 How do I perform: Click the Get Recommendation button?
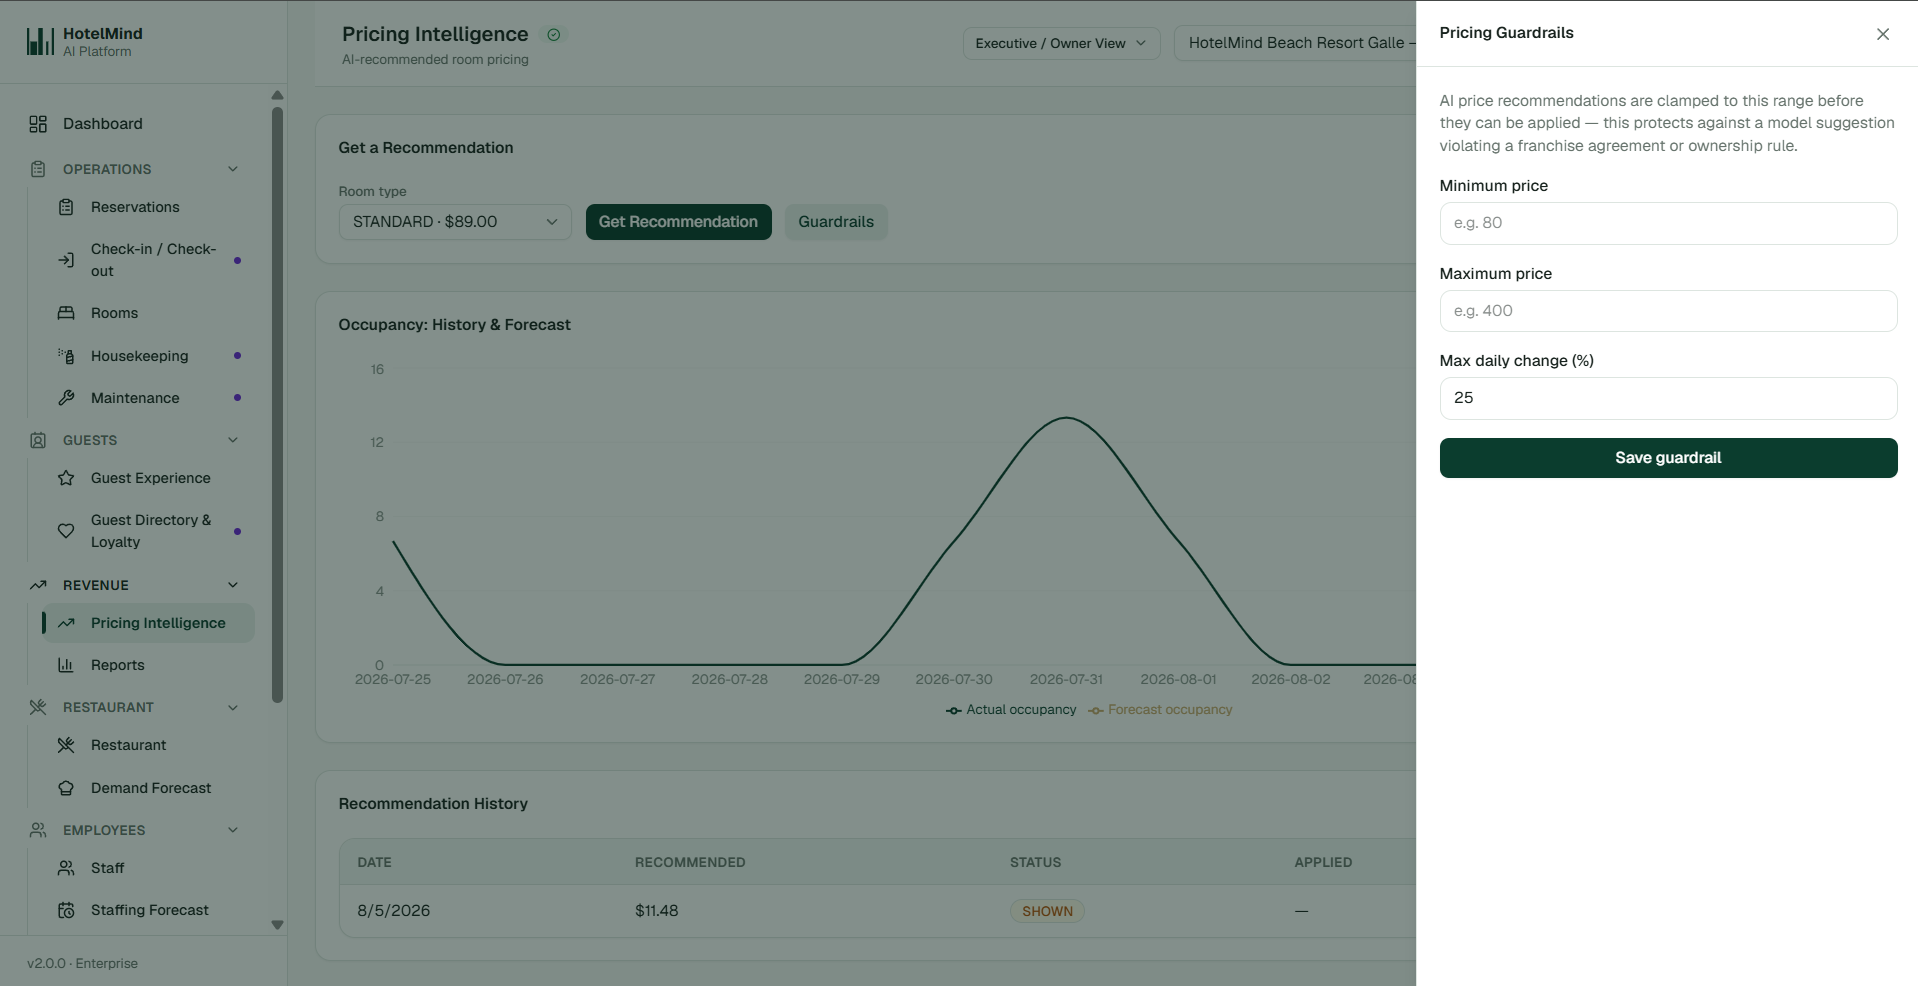pyautogui.click(x=678, y=222)
